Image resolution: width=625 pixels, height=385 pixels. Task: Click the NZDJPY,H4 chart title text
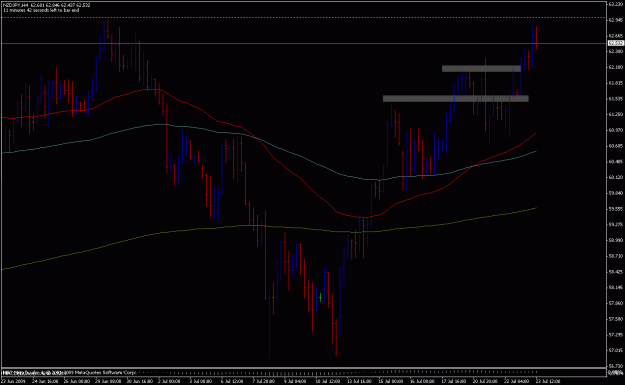point(16,5)
